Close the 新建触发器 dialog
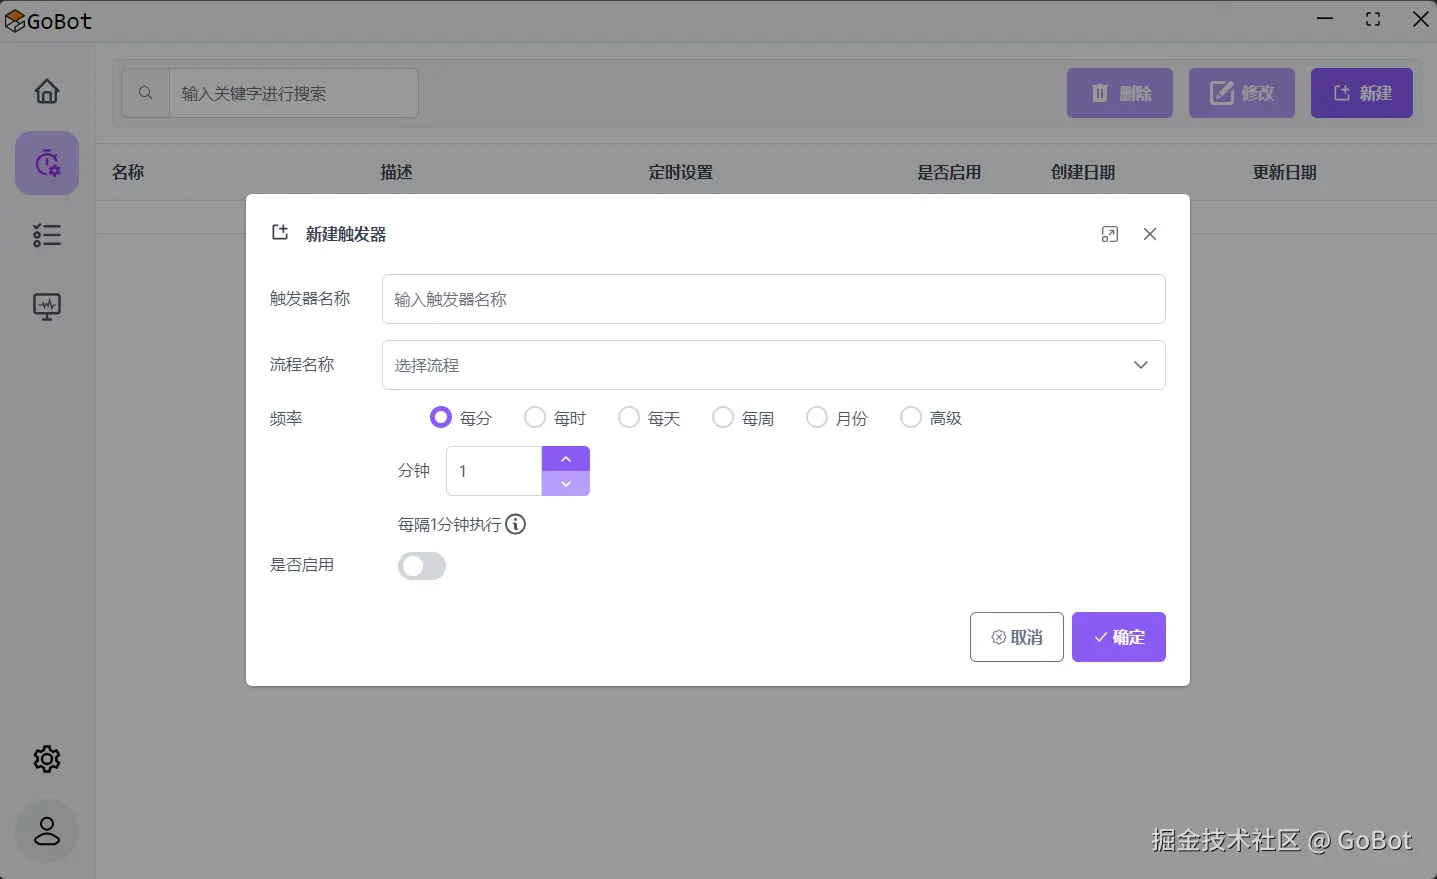The image size is (1437, 879). tap(1150, 234)
